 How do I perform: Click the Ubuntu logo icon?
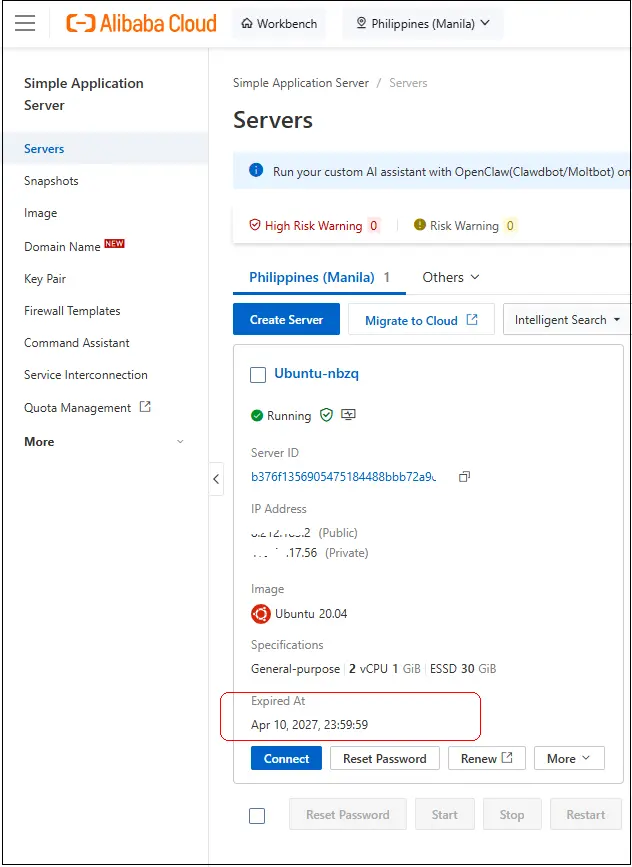(260, 614)
